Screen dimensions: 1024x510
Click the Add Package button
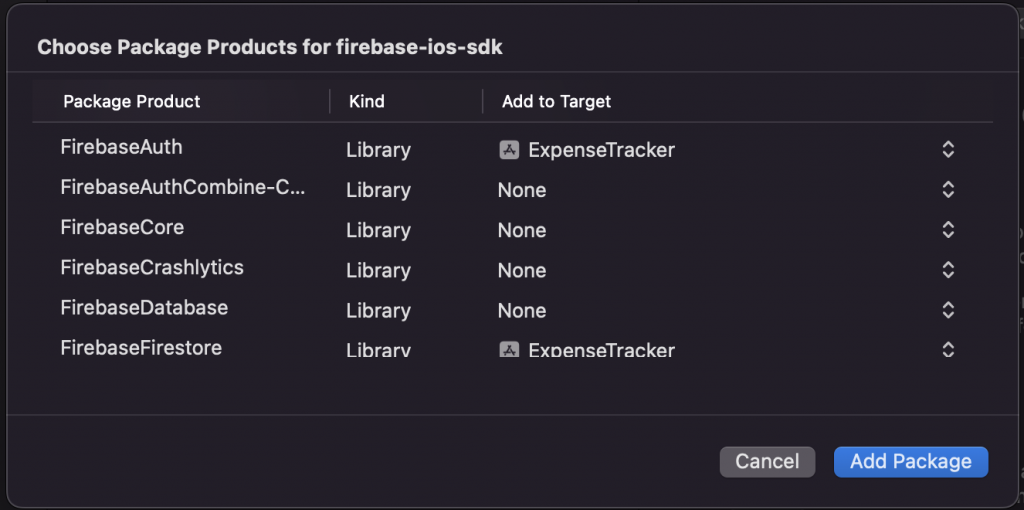pyautogui.click(x=910, y=461)
